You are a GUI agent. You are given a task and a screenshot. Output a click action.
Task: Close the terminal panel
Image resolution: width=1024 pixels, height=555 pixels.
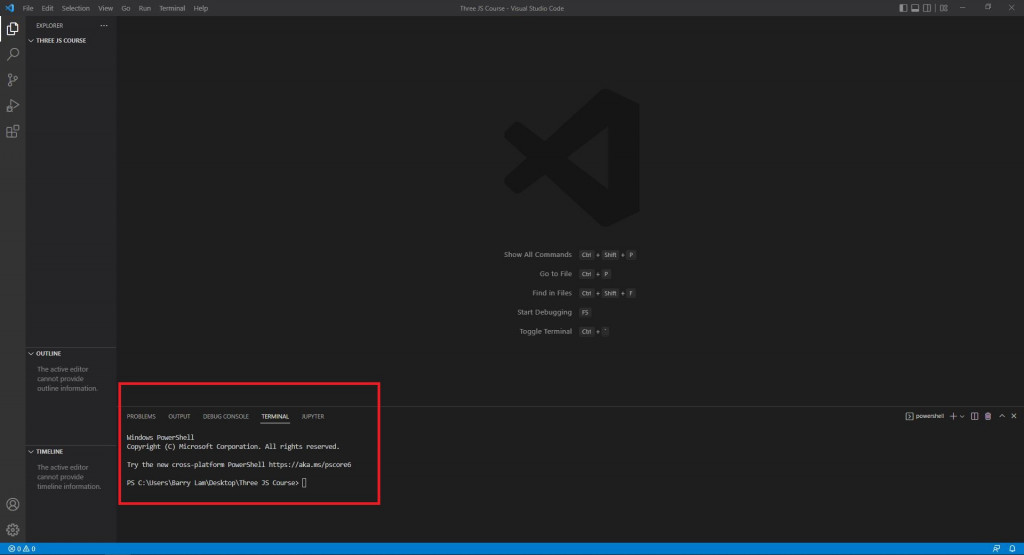tap(1014, 416)
